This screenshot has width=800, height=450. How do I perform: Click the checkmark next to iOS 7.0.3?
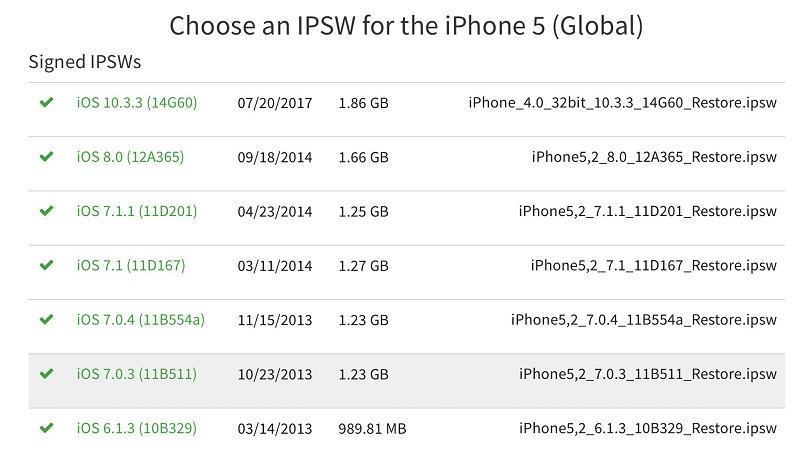coord(46,374)
